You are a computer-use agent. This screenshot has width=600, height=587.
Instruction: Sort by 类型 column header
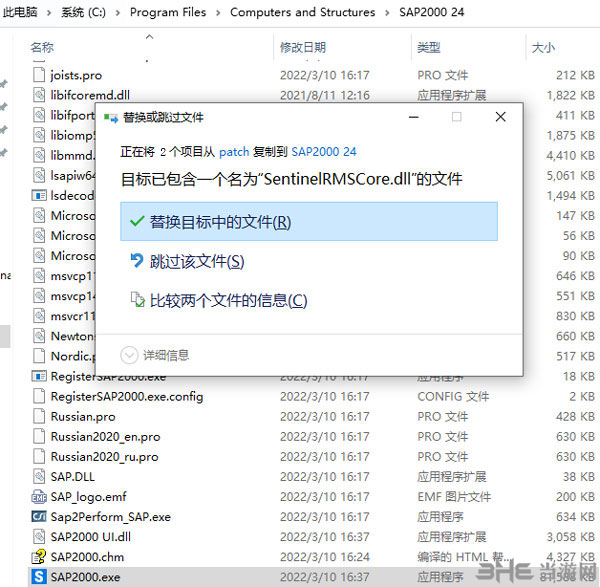coord(429,47)
